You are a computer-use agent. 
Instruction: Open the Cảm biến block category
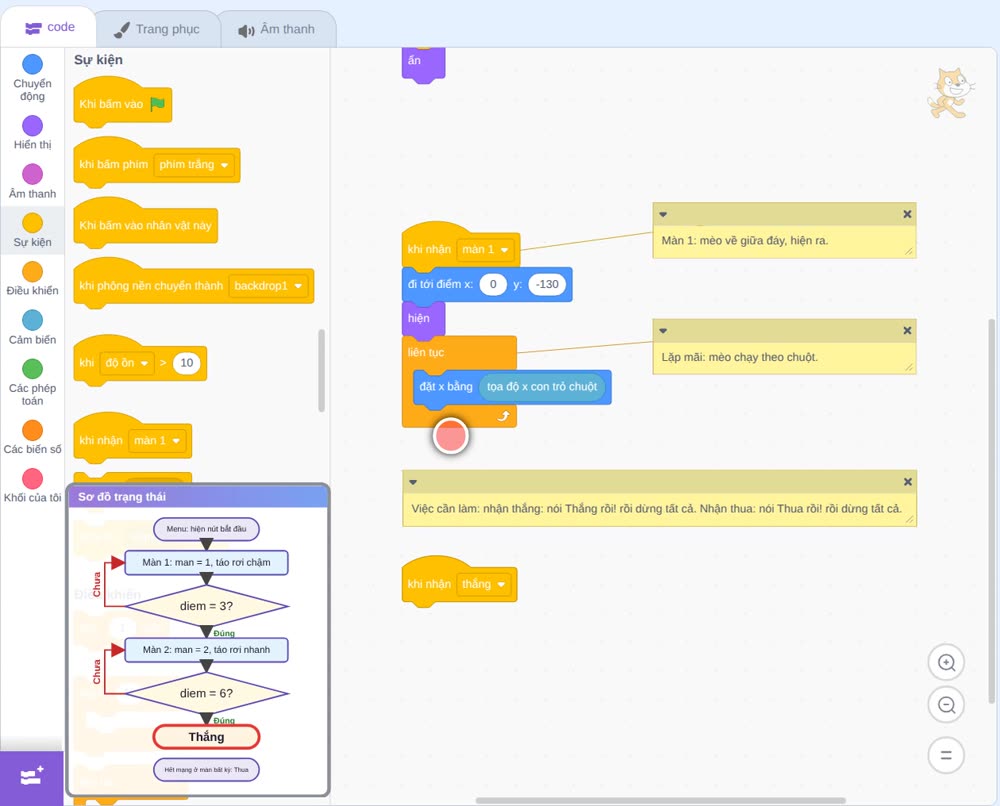point(32,327)
